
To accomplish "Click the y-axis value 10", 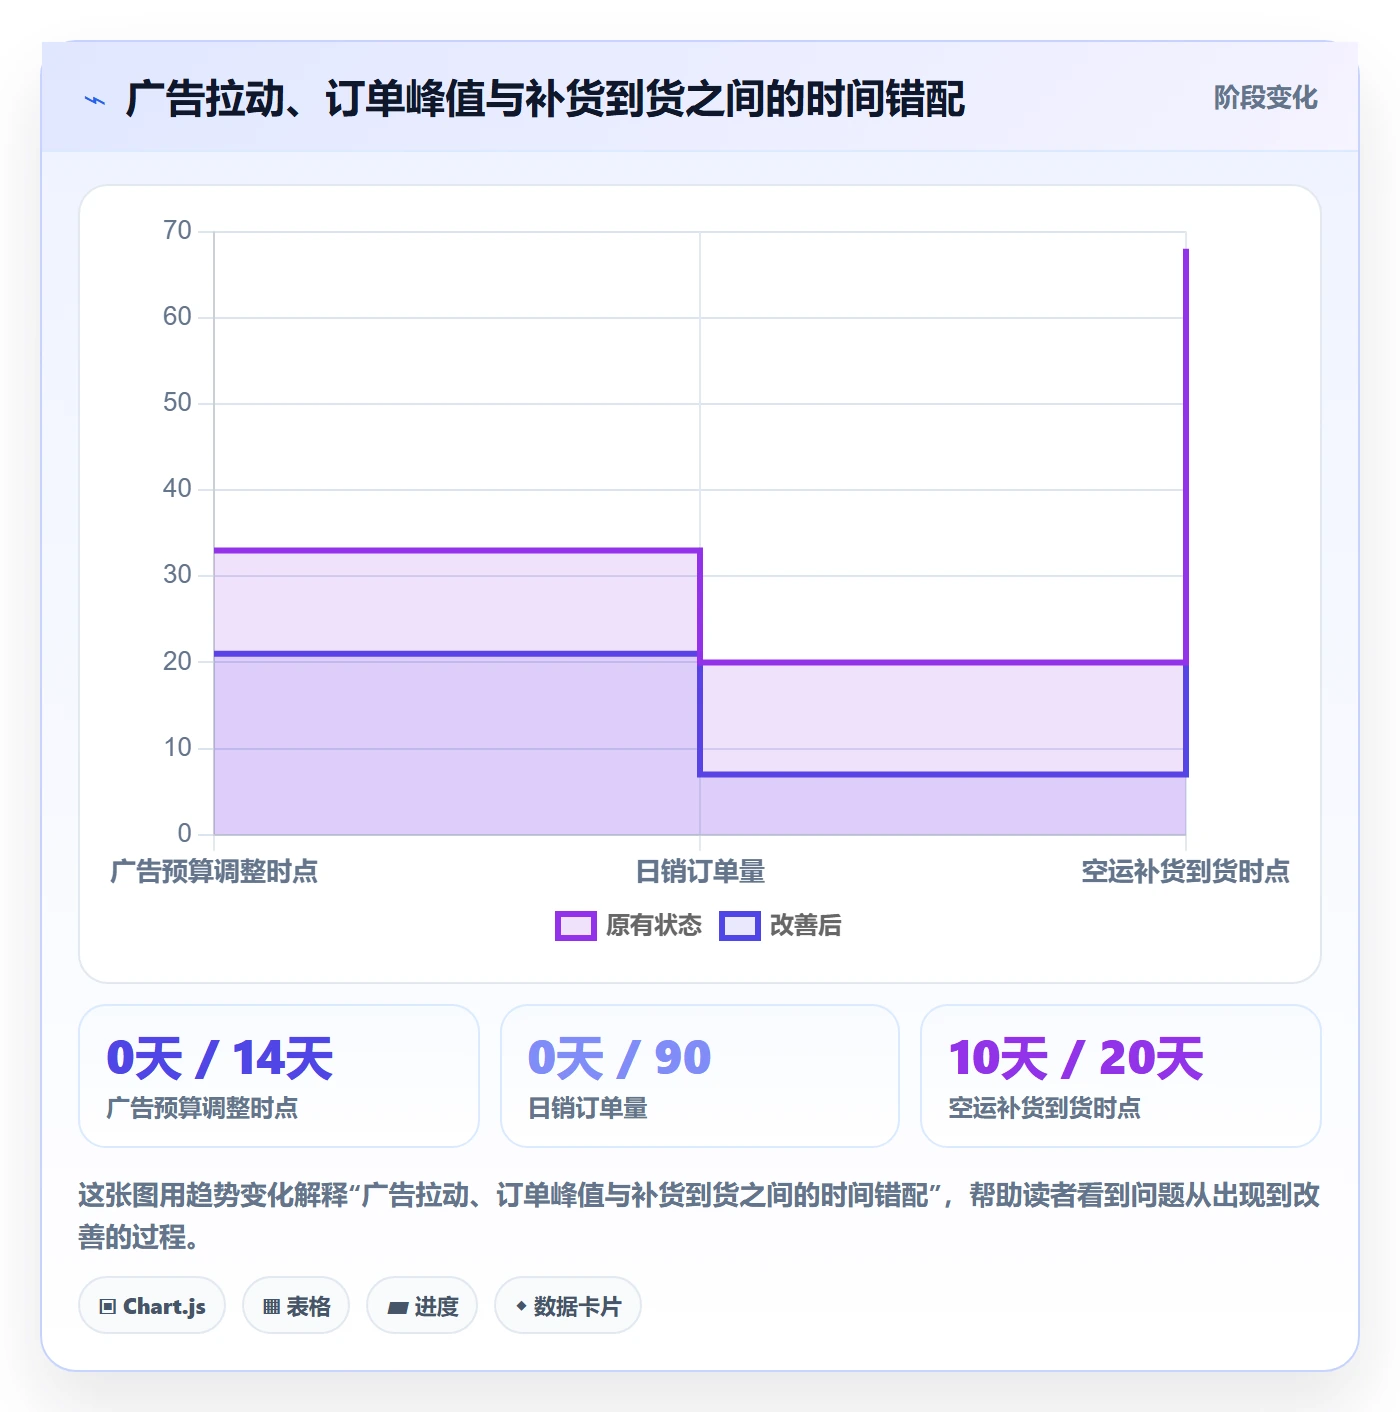I will [x=177, y=748].
